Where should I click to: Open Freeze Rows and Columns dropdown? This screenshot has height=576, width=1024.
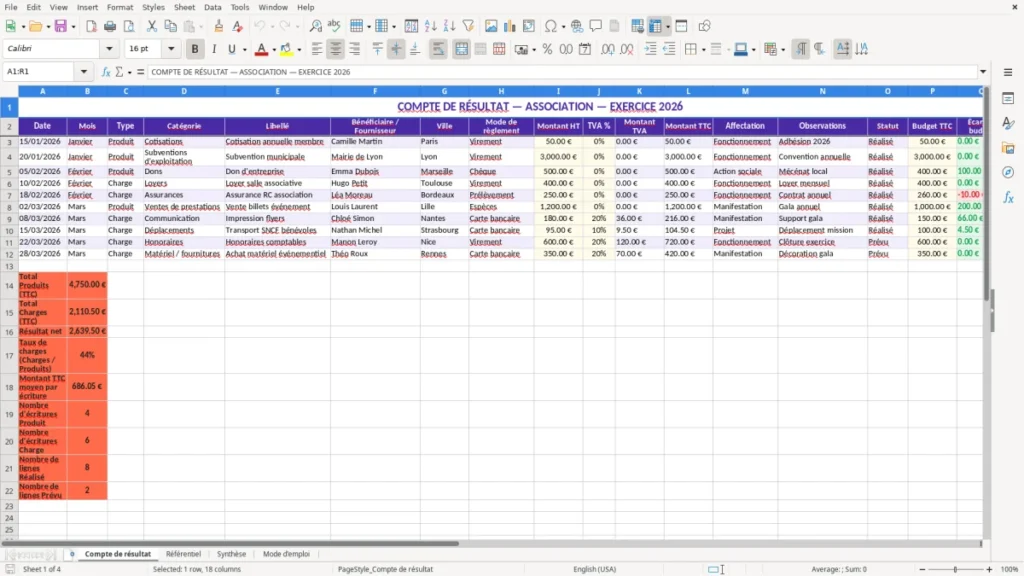point(667,27)
